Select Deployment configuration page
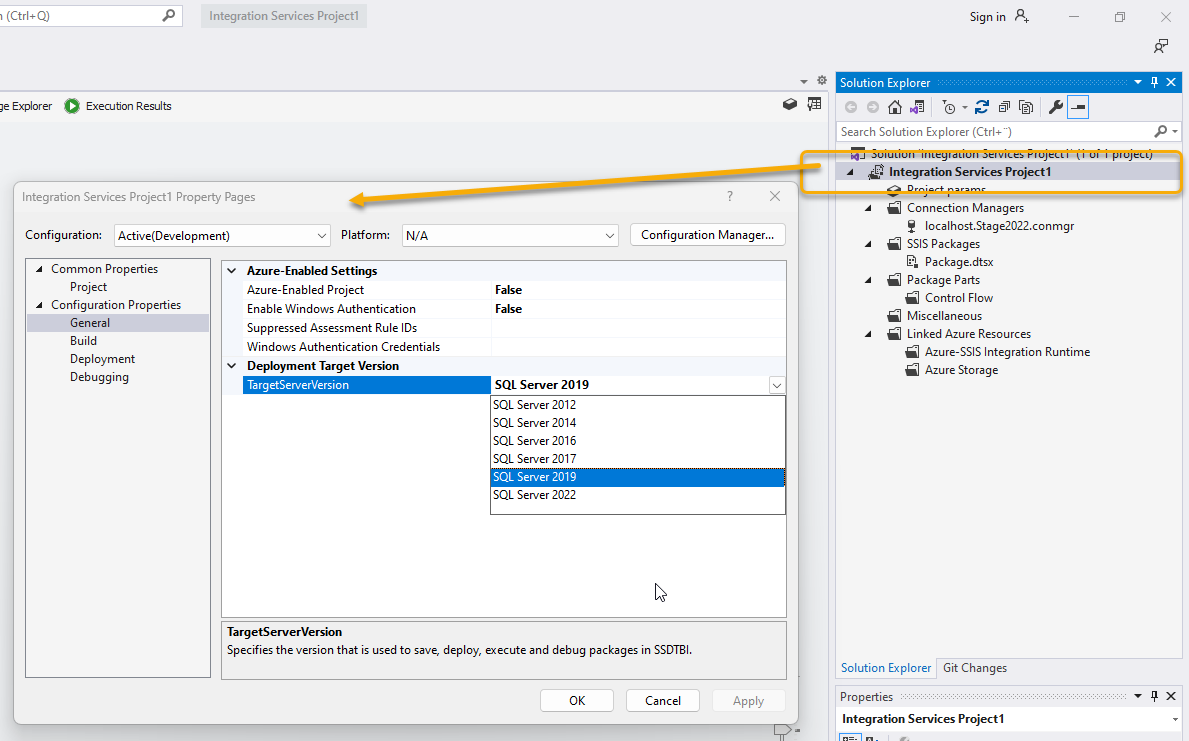The width and height of the screenshot is (1189, 741). click(x=102, y=359)
